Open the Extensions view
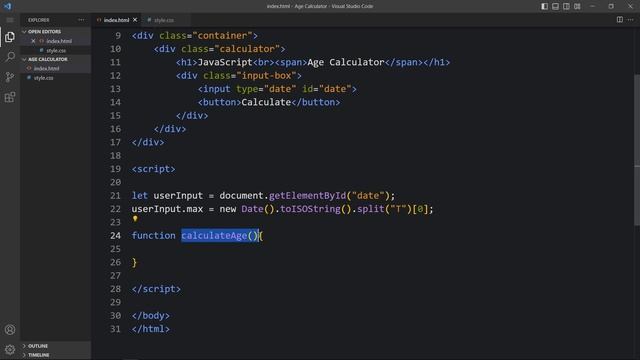Viewport: 640px width, 360px height. pyautogui.click(x=10, y=97)
